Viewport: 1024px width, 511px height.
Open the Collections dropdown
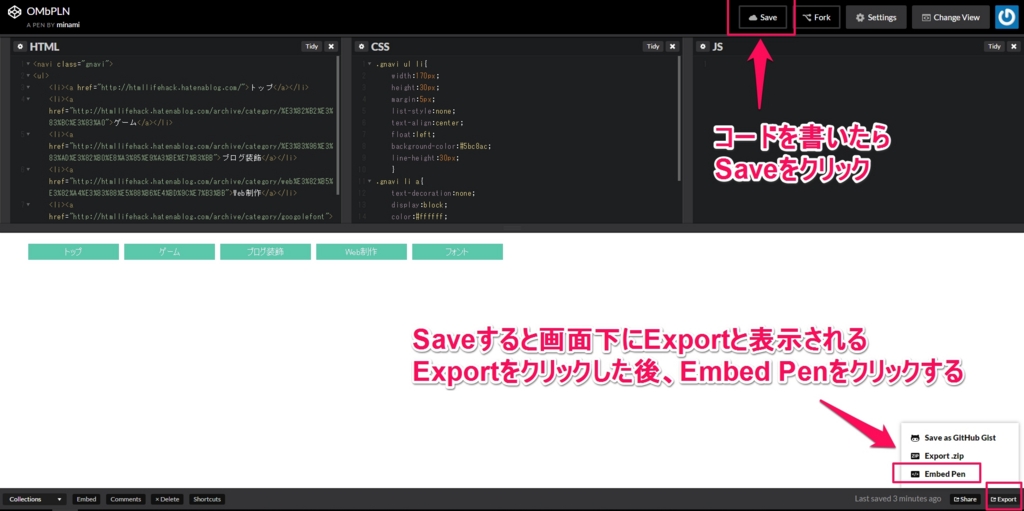tap(36, 499)
